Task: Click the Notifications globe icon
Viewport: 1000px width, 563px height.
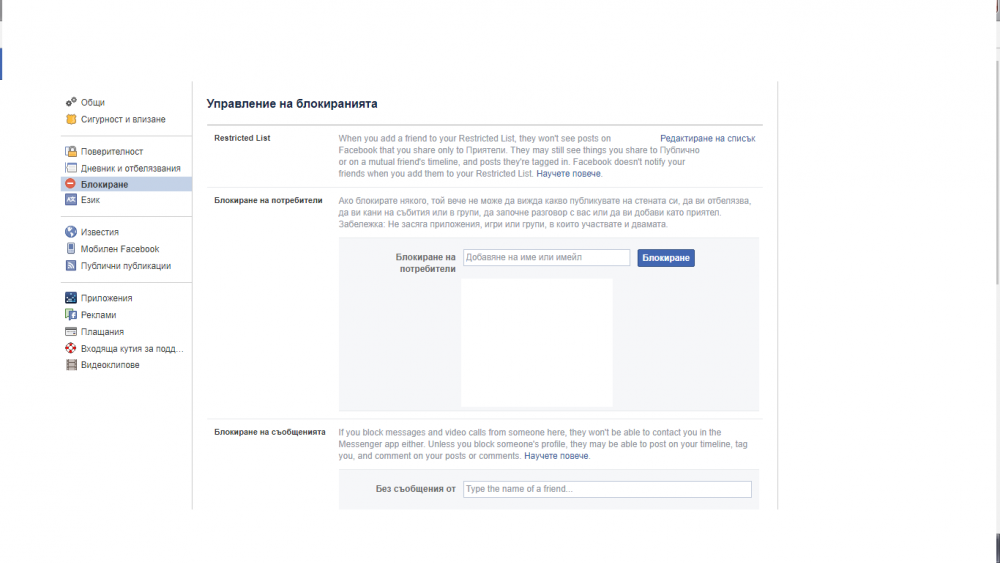Action: [71, 231]
